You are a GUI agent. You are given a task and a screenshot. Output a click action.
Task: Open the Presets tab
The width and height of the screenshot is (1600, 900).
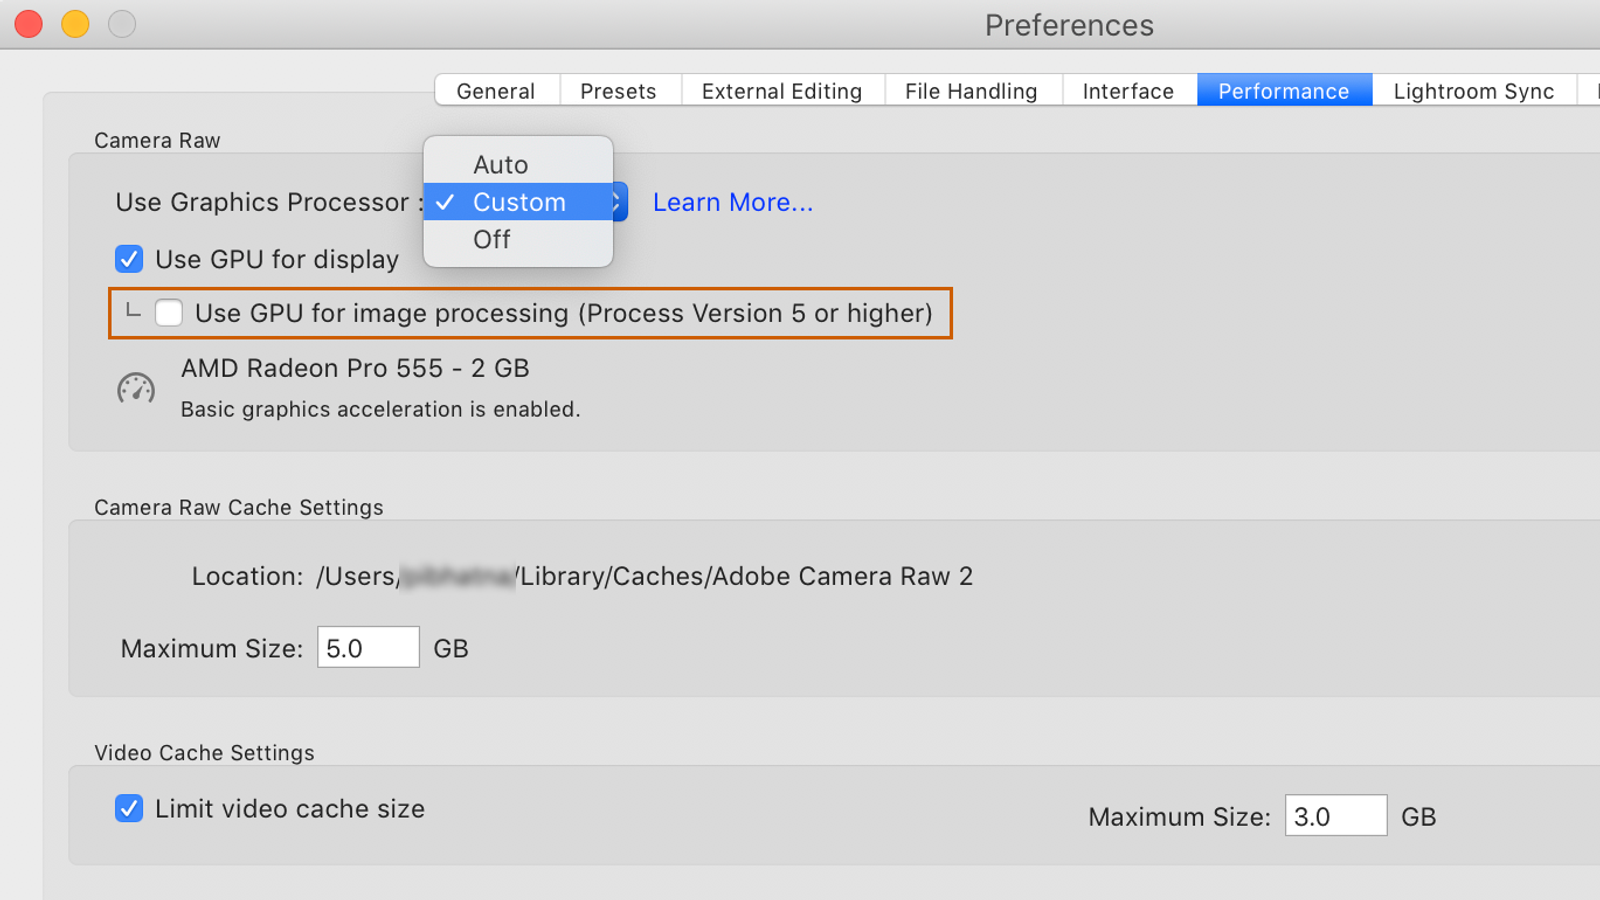tap(618, 91)
